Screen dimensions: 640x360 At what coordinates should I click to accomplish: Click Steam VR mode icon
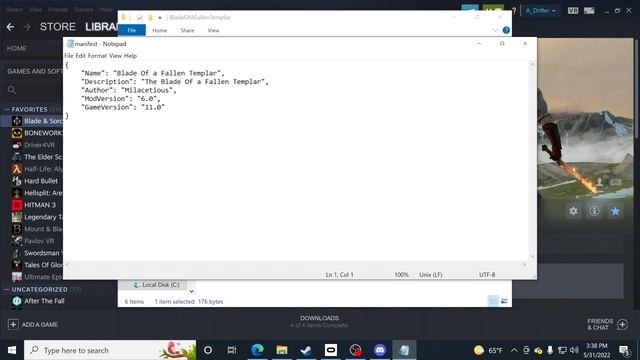click(x=573, y=11)
